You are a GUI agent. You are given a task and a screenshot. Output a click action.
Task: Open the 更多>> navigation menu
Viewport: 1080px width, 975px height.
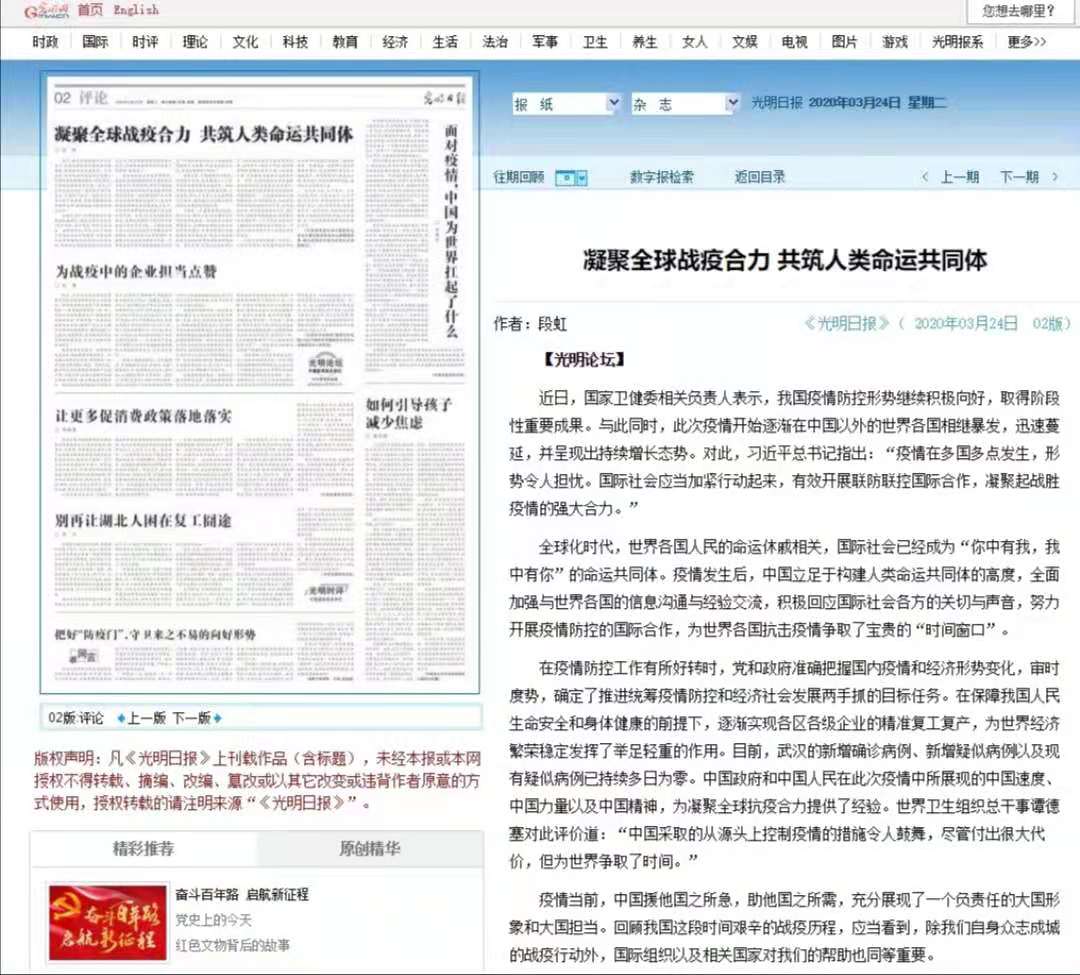click(x=1027, y=42)
